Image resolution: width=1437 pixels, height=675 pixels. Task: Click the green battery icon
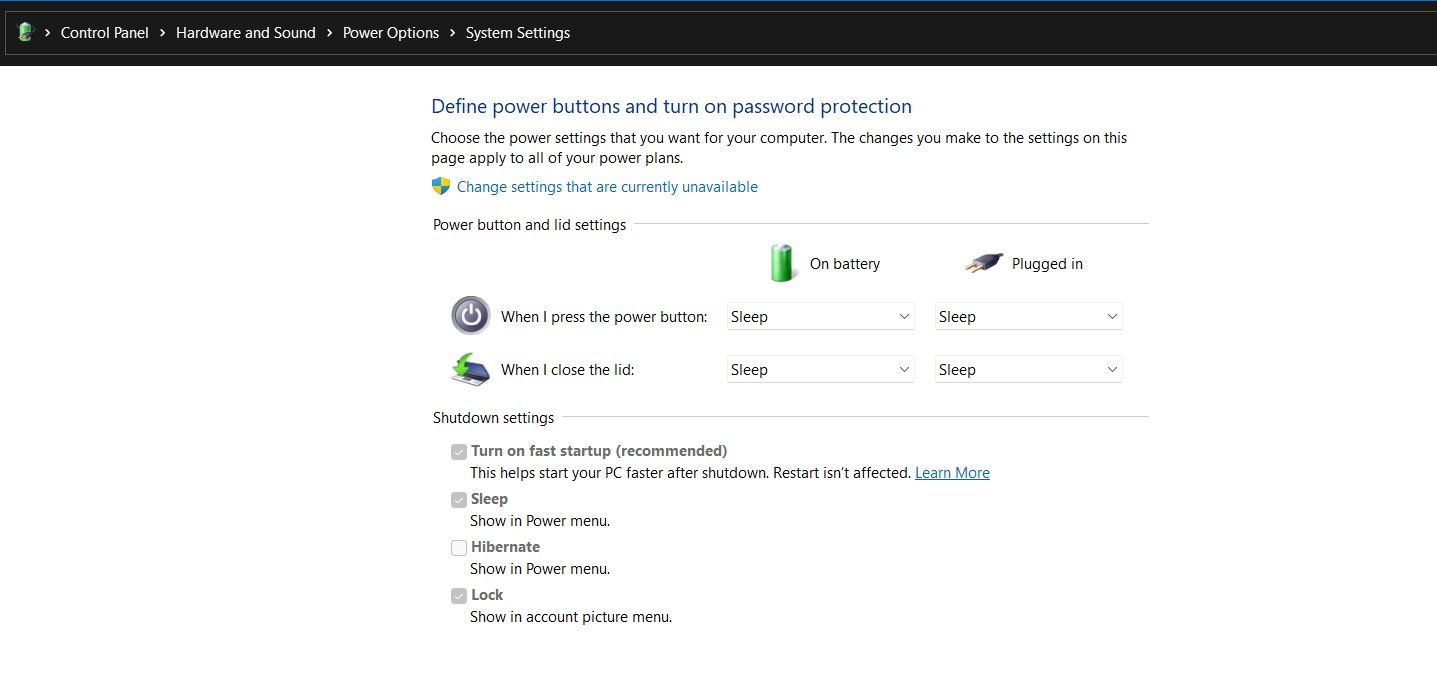click(x=781, y=262)
